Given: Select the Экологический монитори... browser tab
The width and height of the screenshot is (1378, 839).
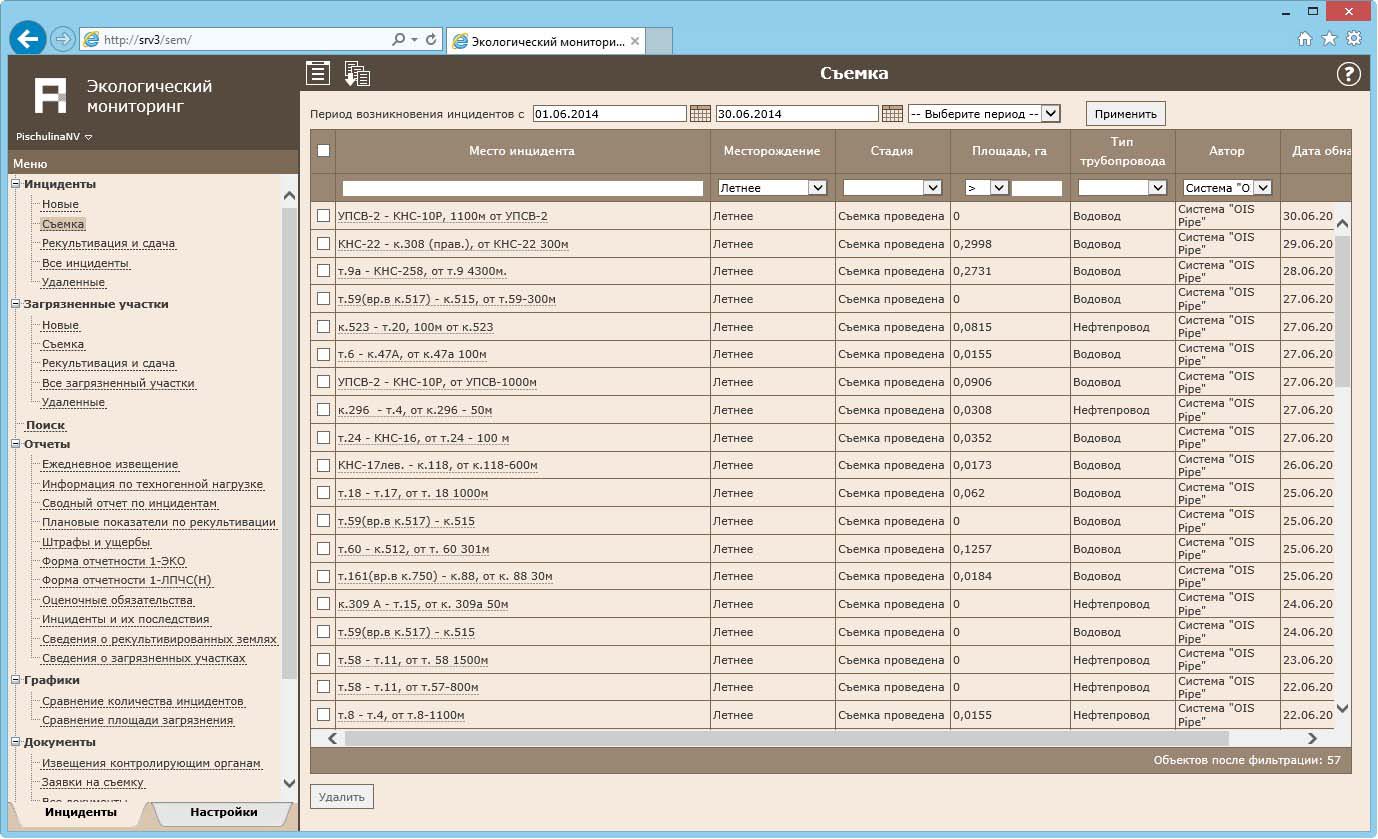Looking at the screenshot, I should coord(547,41).
